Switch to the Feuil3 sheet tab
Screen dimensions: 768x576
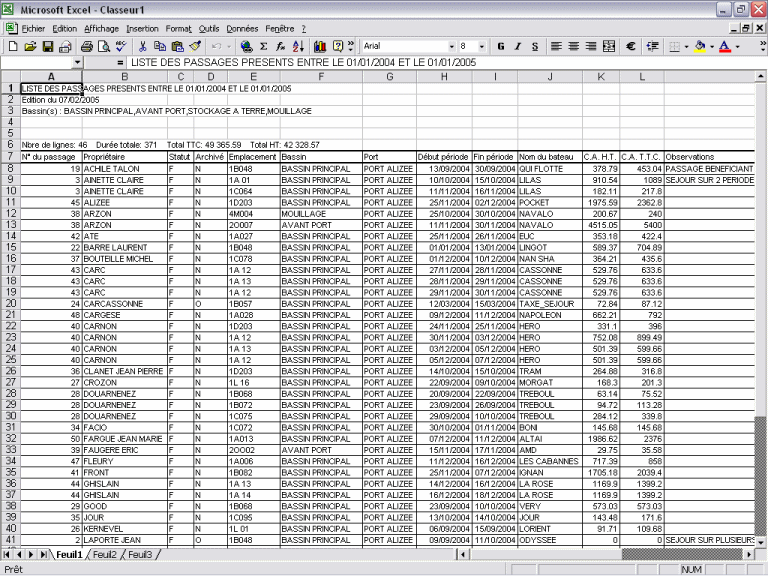(140, 554)
